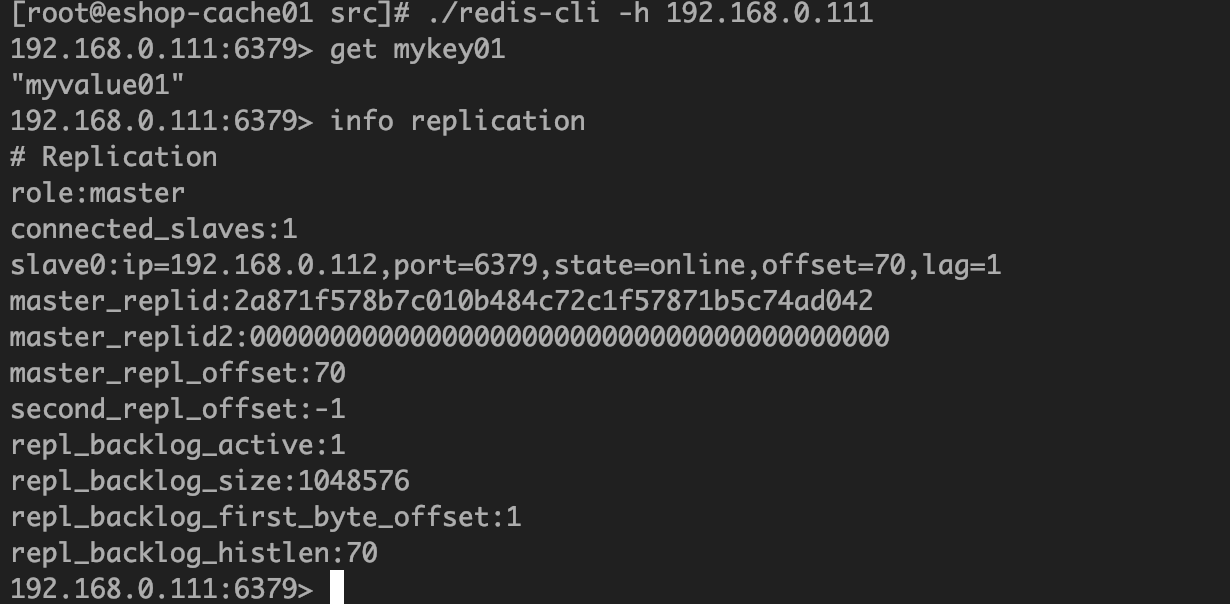The image size is (1230, 604).
Task: Click the terminal cursor block at prompt
Action: 337,588
